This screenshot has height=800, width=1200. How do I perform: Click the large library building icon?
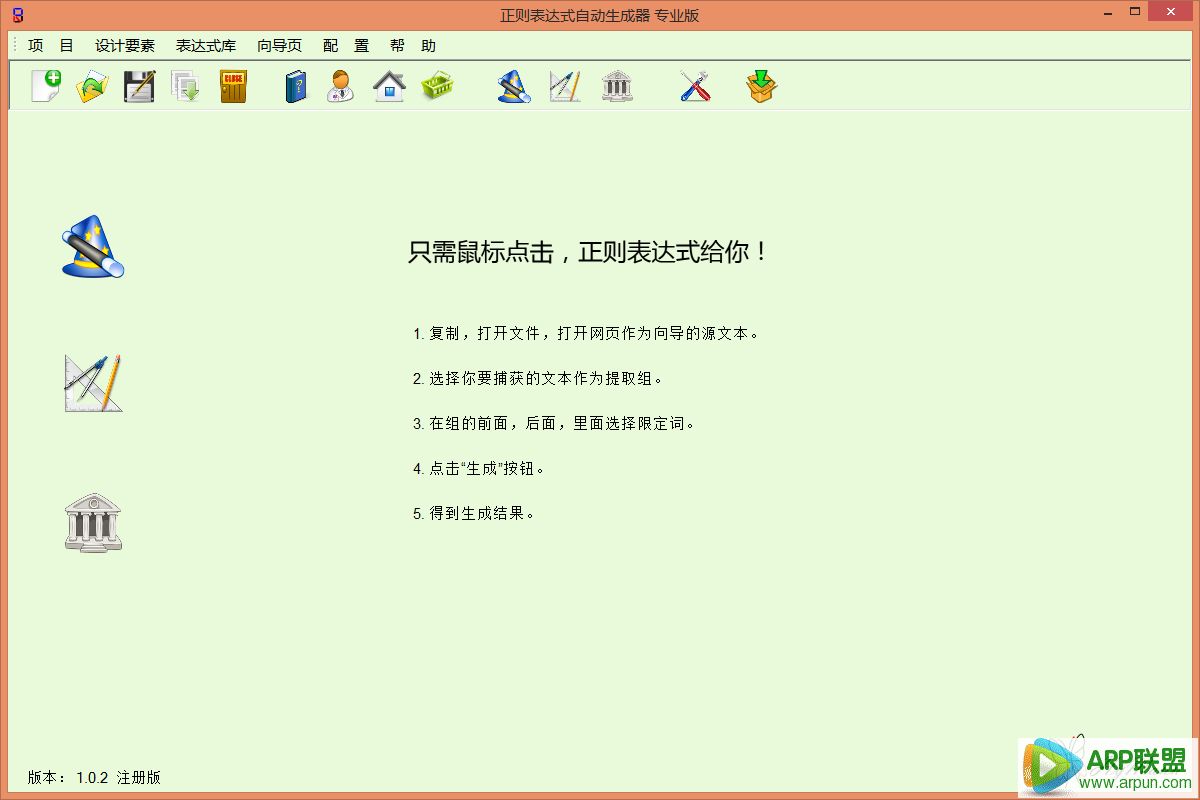point(93,521)
